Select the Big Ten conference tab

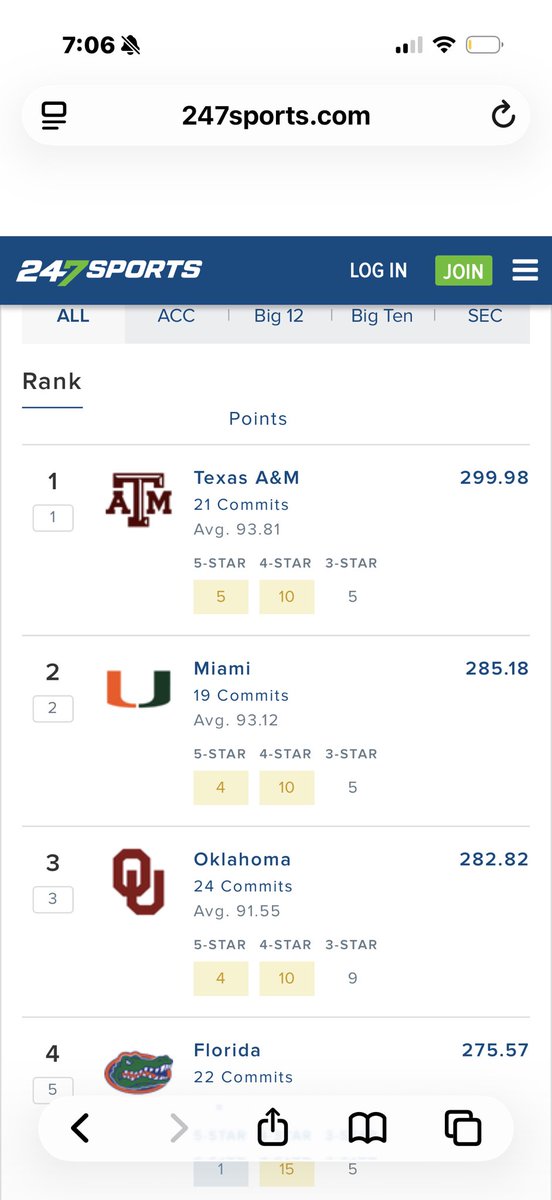(382, 316)
